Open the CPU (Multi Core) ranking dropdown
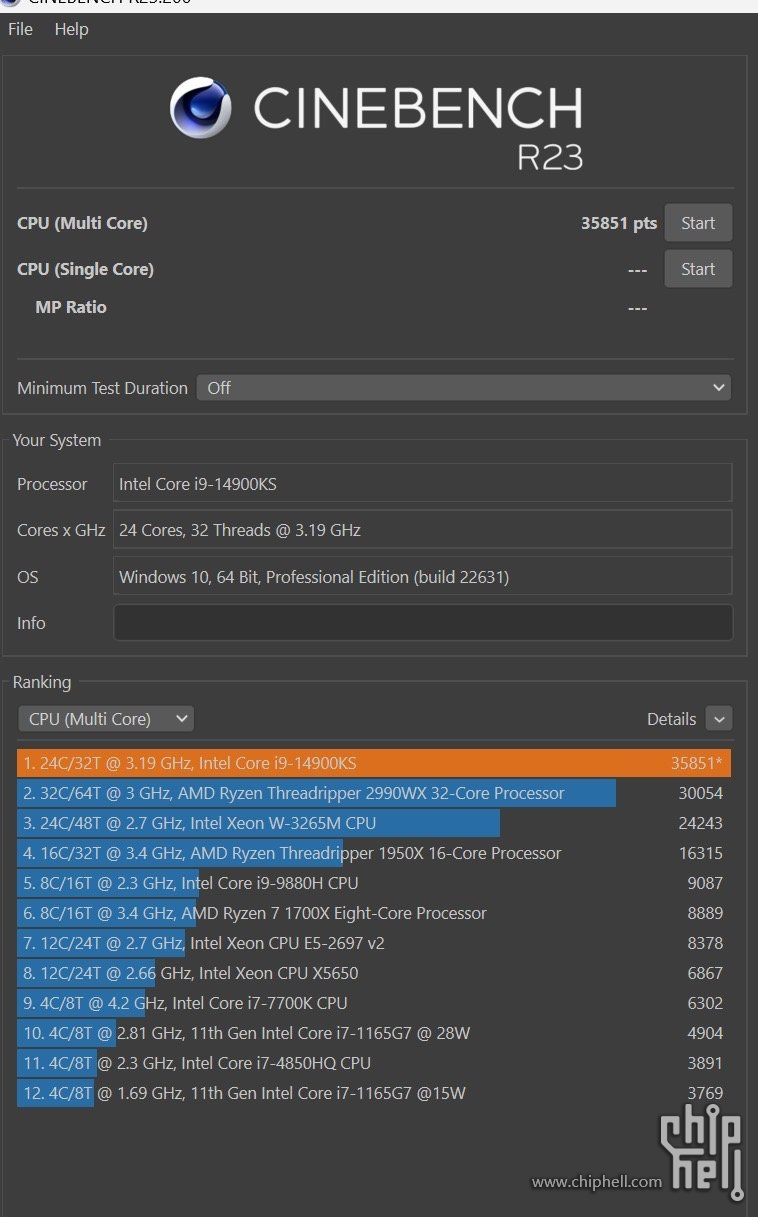This screenshot has height=1217, width=758. [106, 718]
